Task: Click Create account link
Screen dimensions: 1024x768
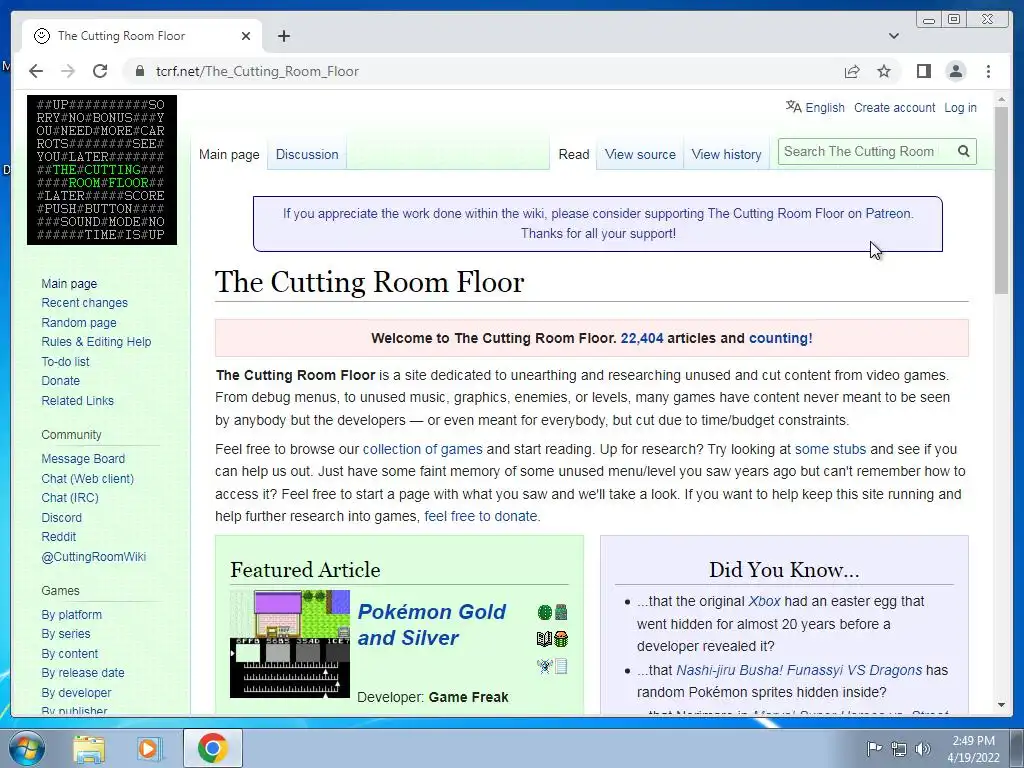Action: [895, 108]
